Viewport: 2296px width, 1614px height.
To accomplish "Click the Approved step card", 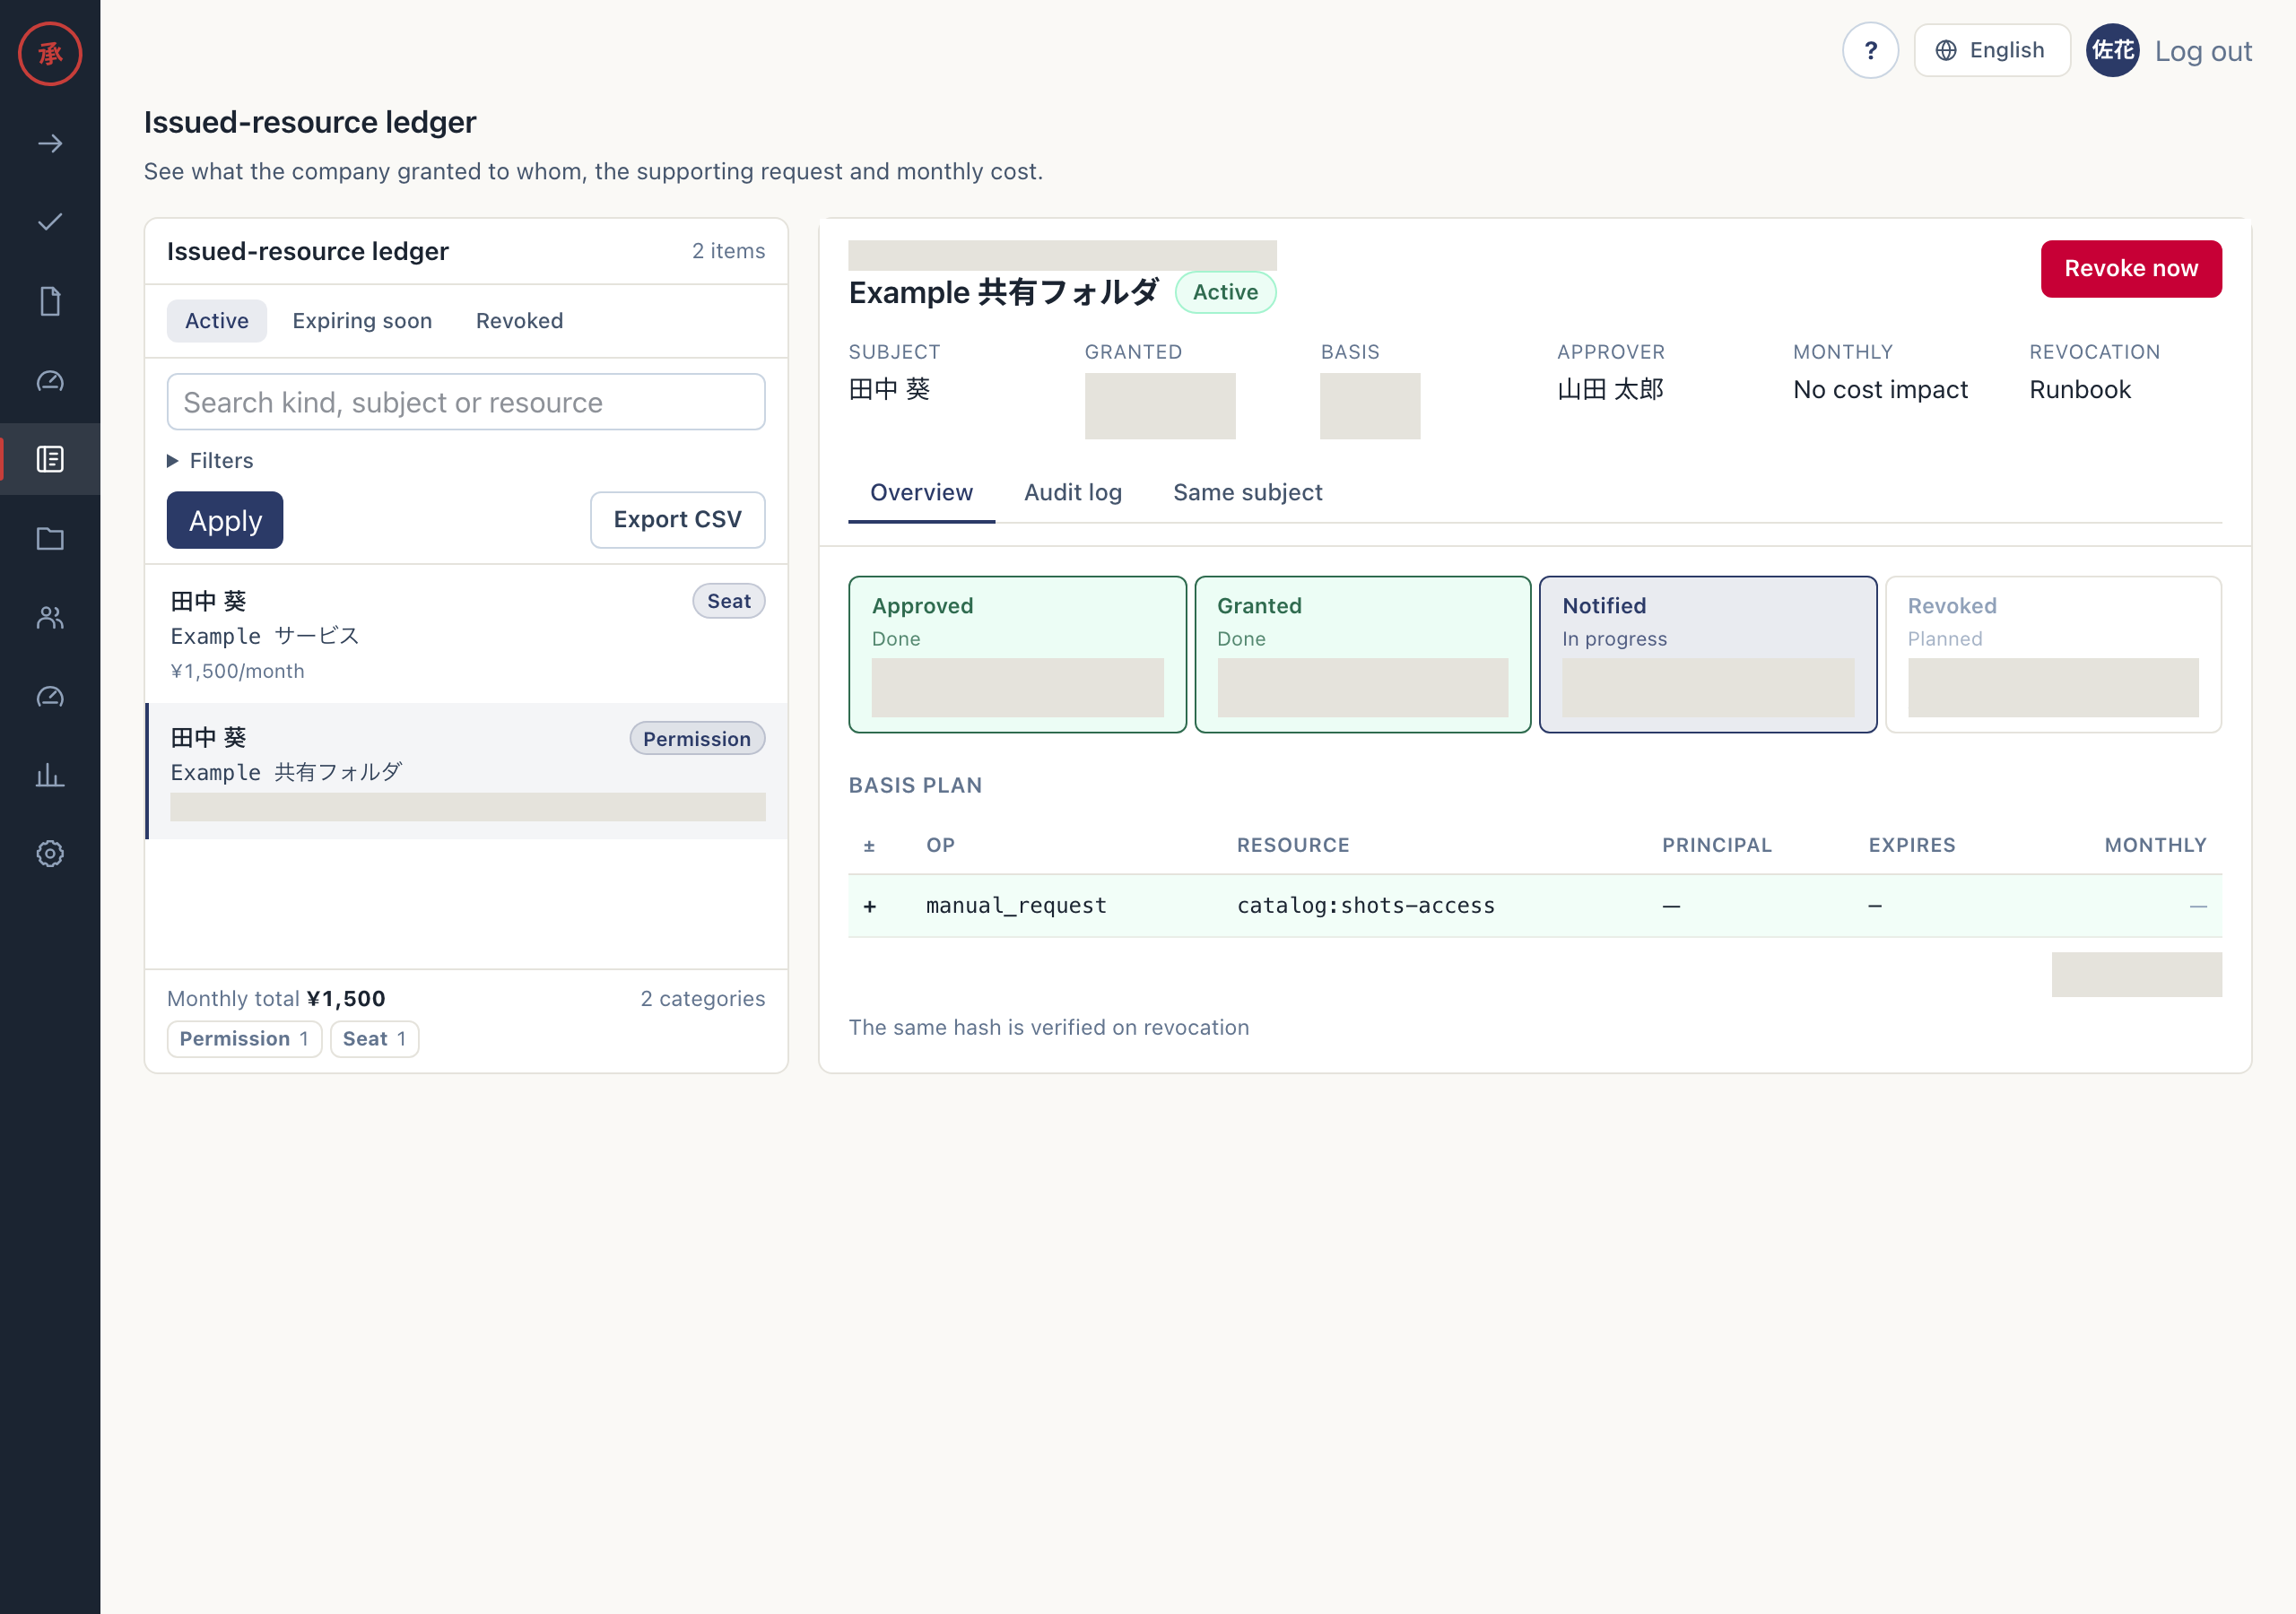I will click(x=1017, y=654).
